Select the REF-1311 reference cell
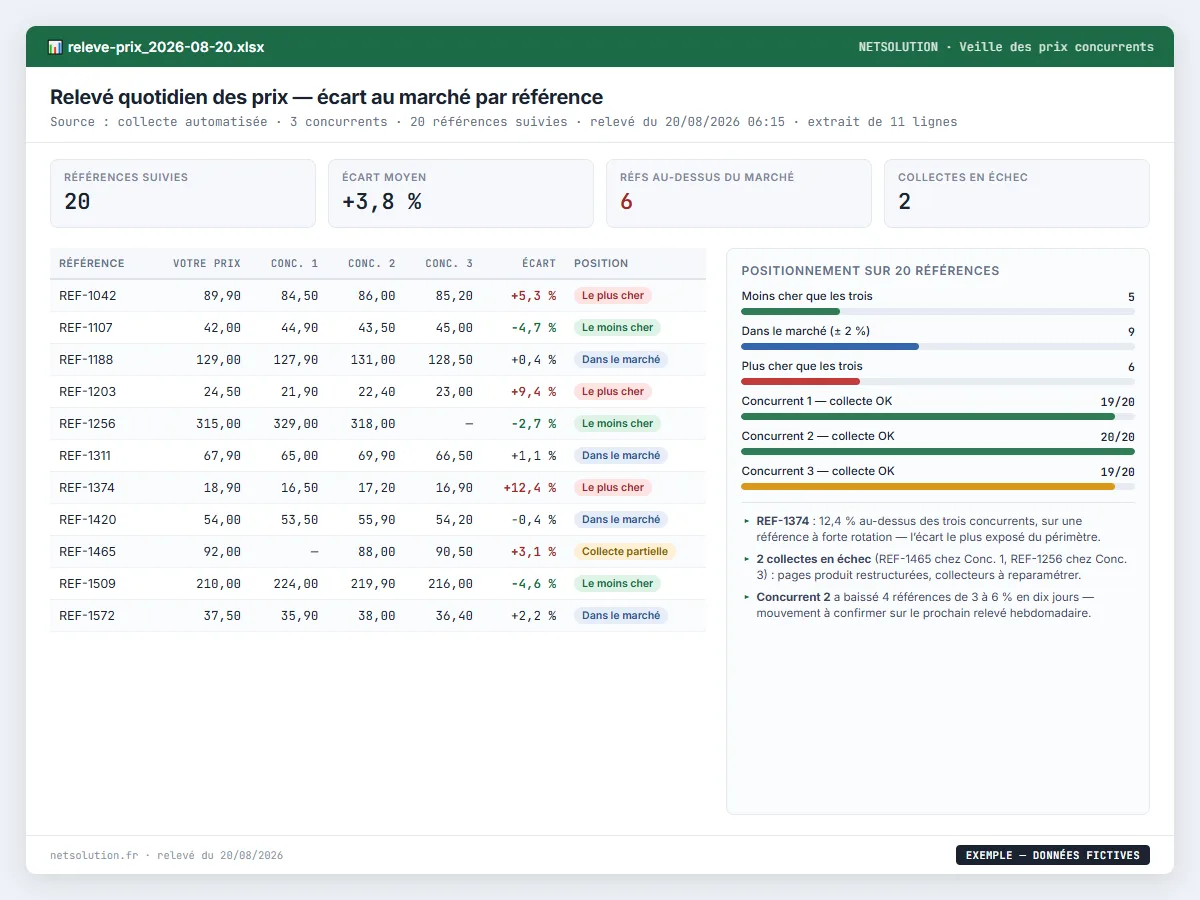Viewport: 1200px width, 900px height. [x=86, y=456]
